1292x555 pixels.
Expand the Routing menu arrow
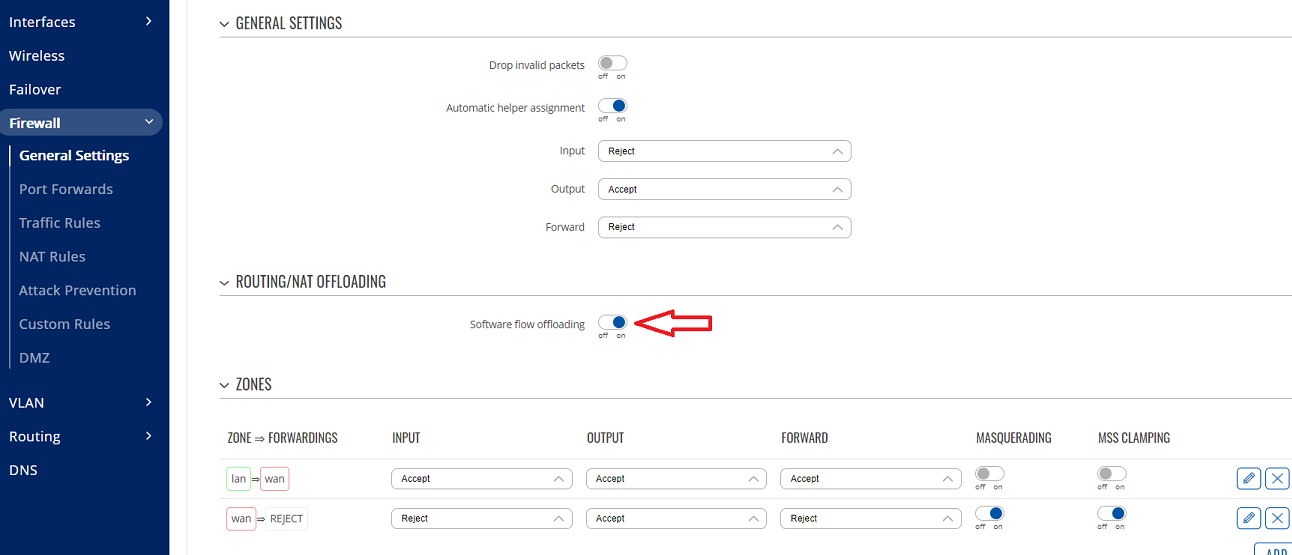tap(148, 436)
